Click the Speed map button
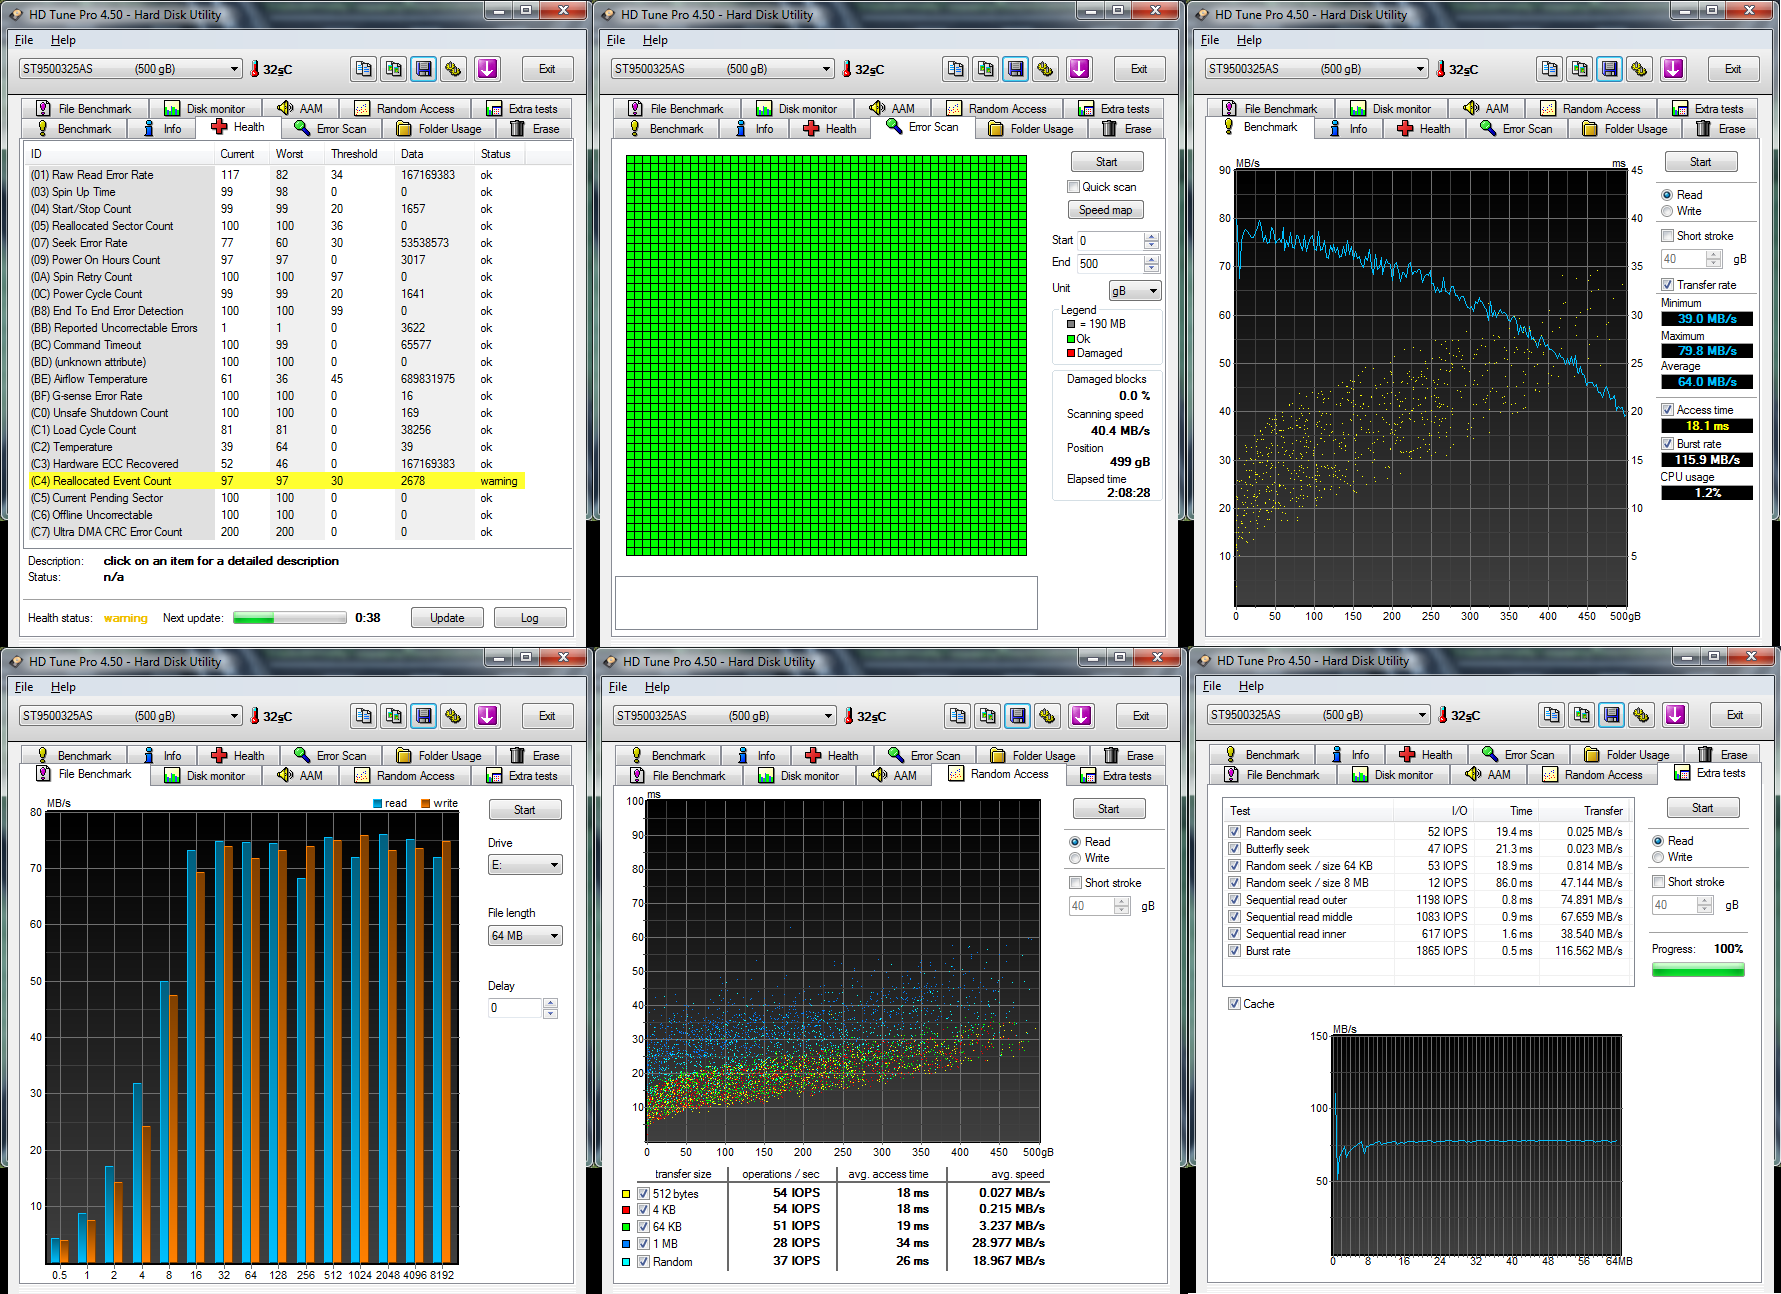The height and width of the screenshot is (1294, 1781). tap(1105, 210)
